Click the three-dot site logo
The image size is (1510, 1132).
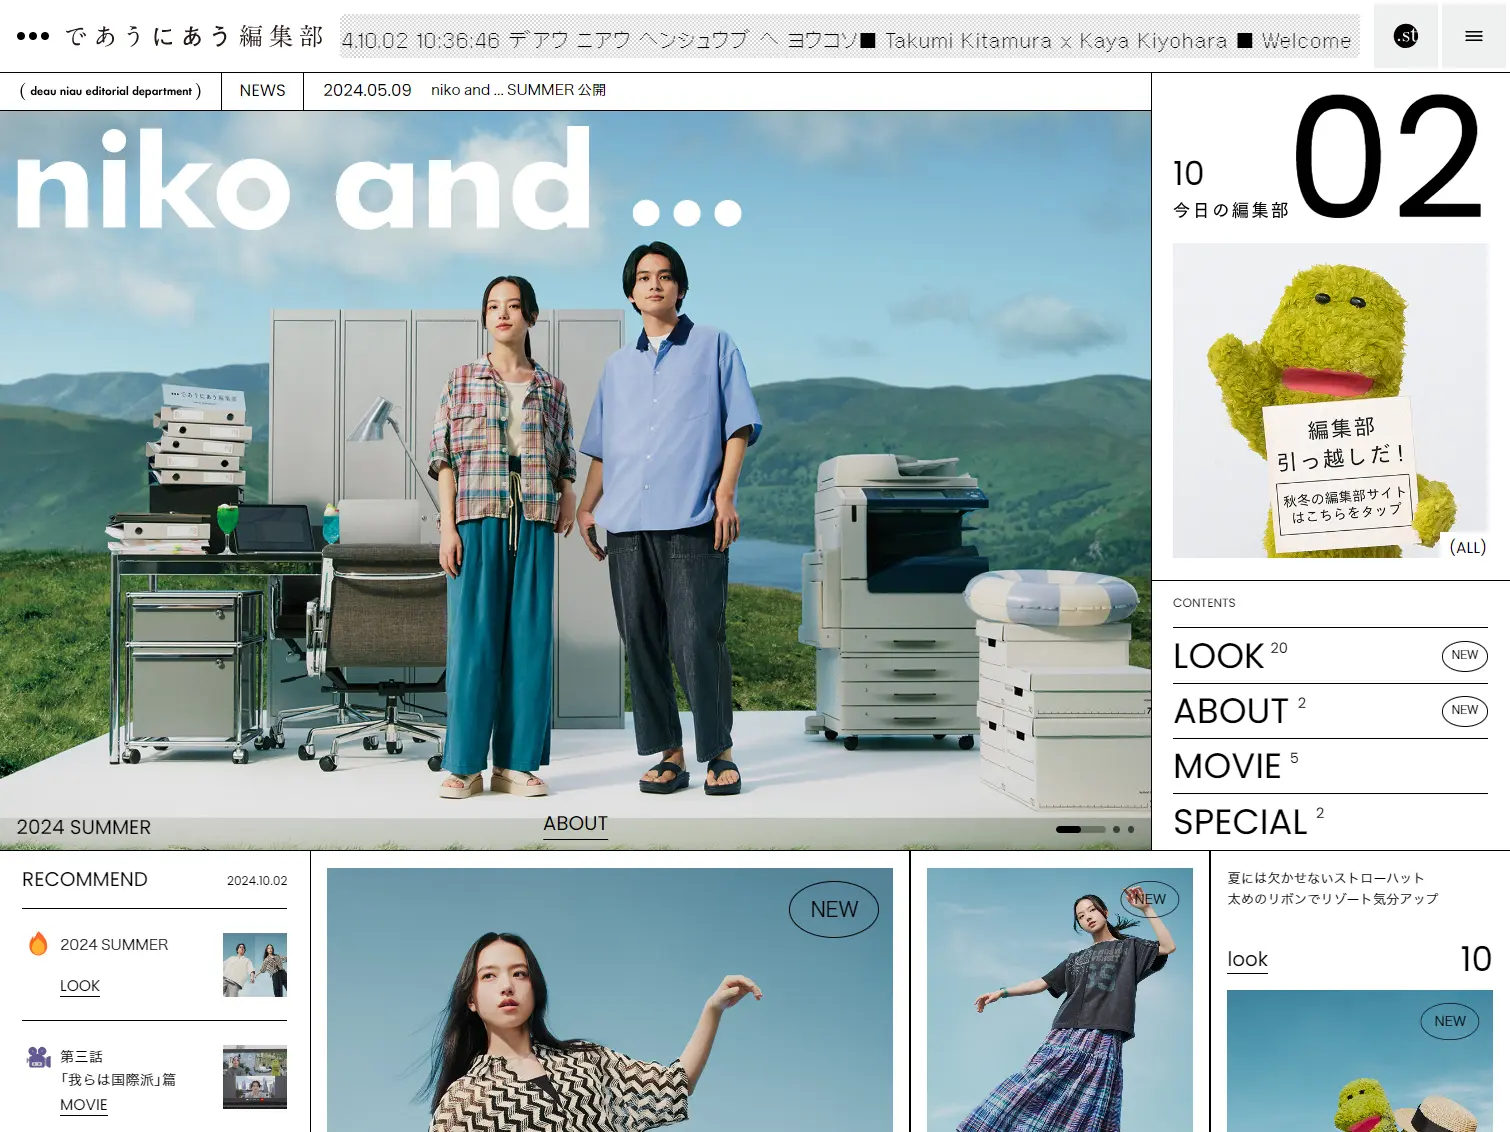pos(33,36)
